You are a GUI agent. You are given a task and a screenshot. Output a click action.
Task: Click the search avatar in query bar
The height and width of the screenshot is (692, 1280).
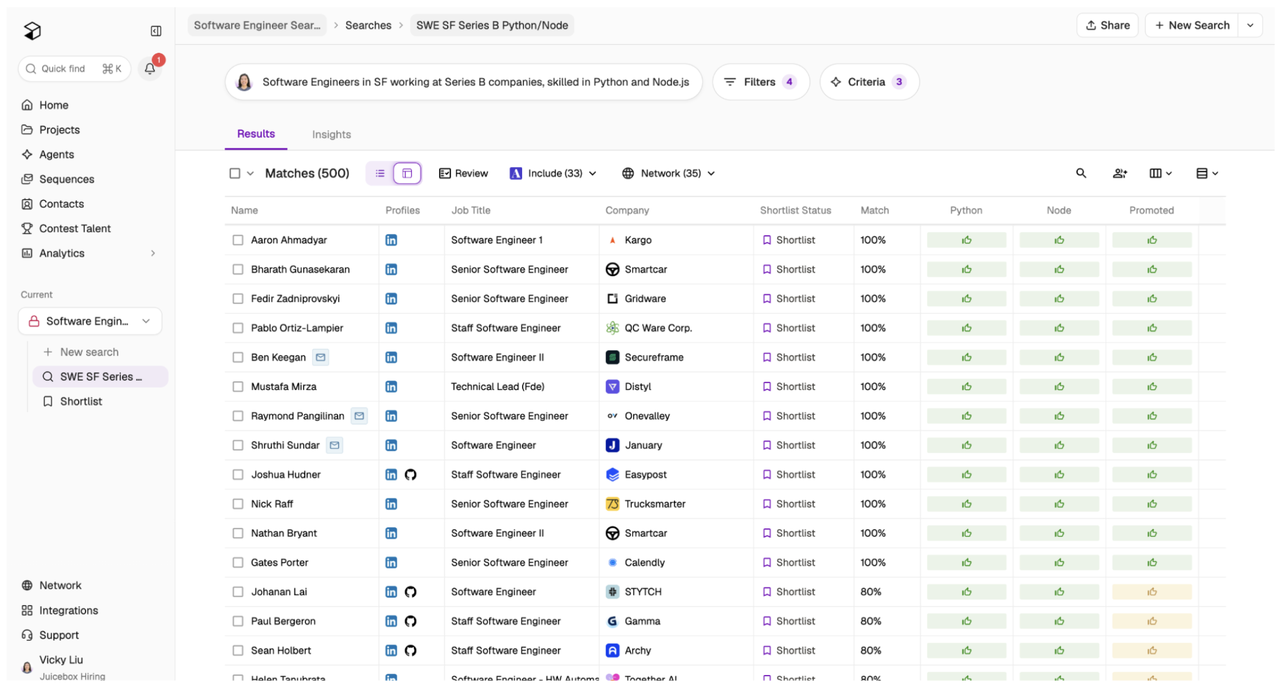coord(244,82)
